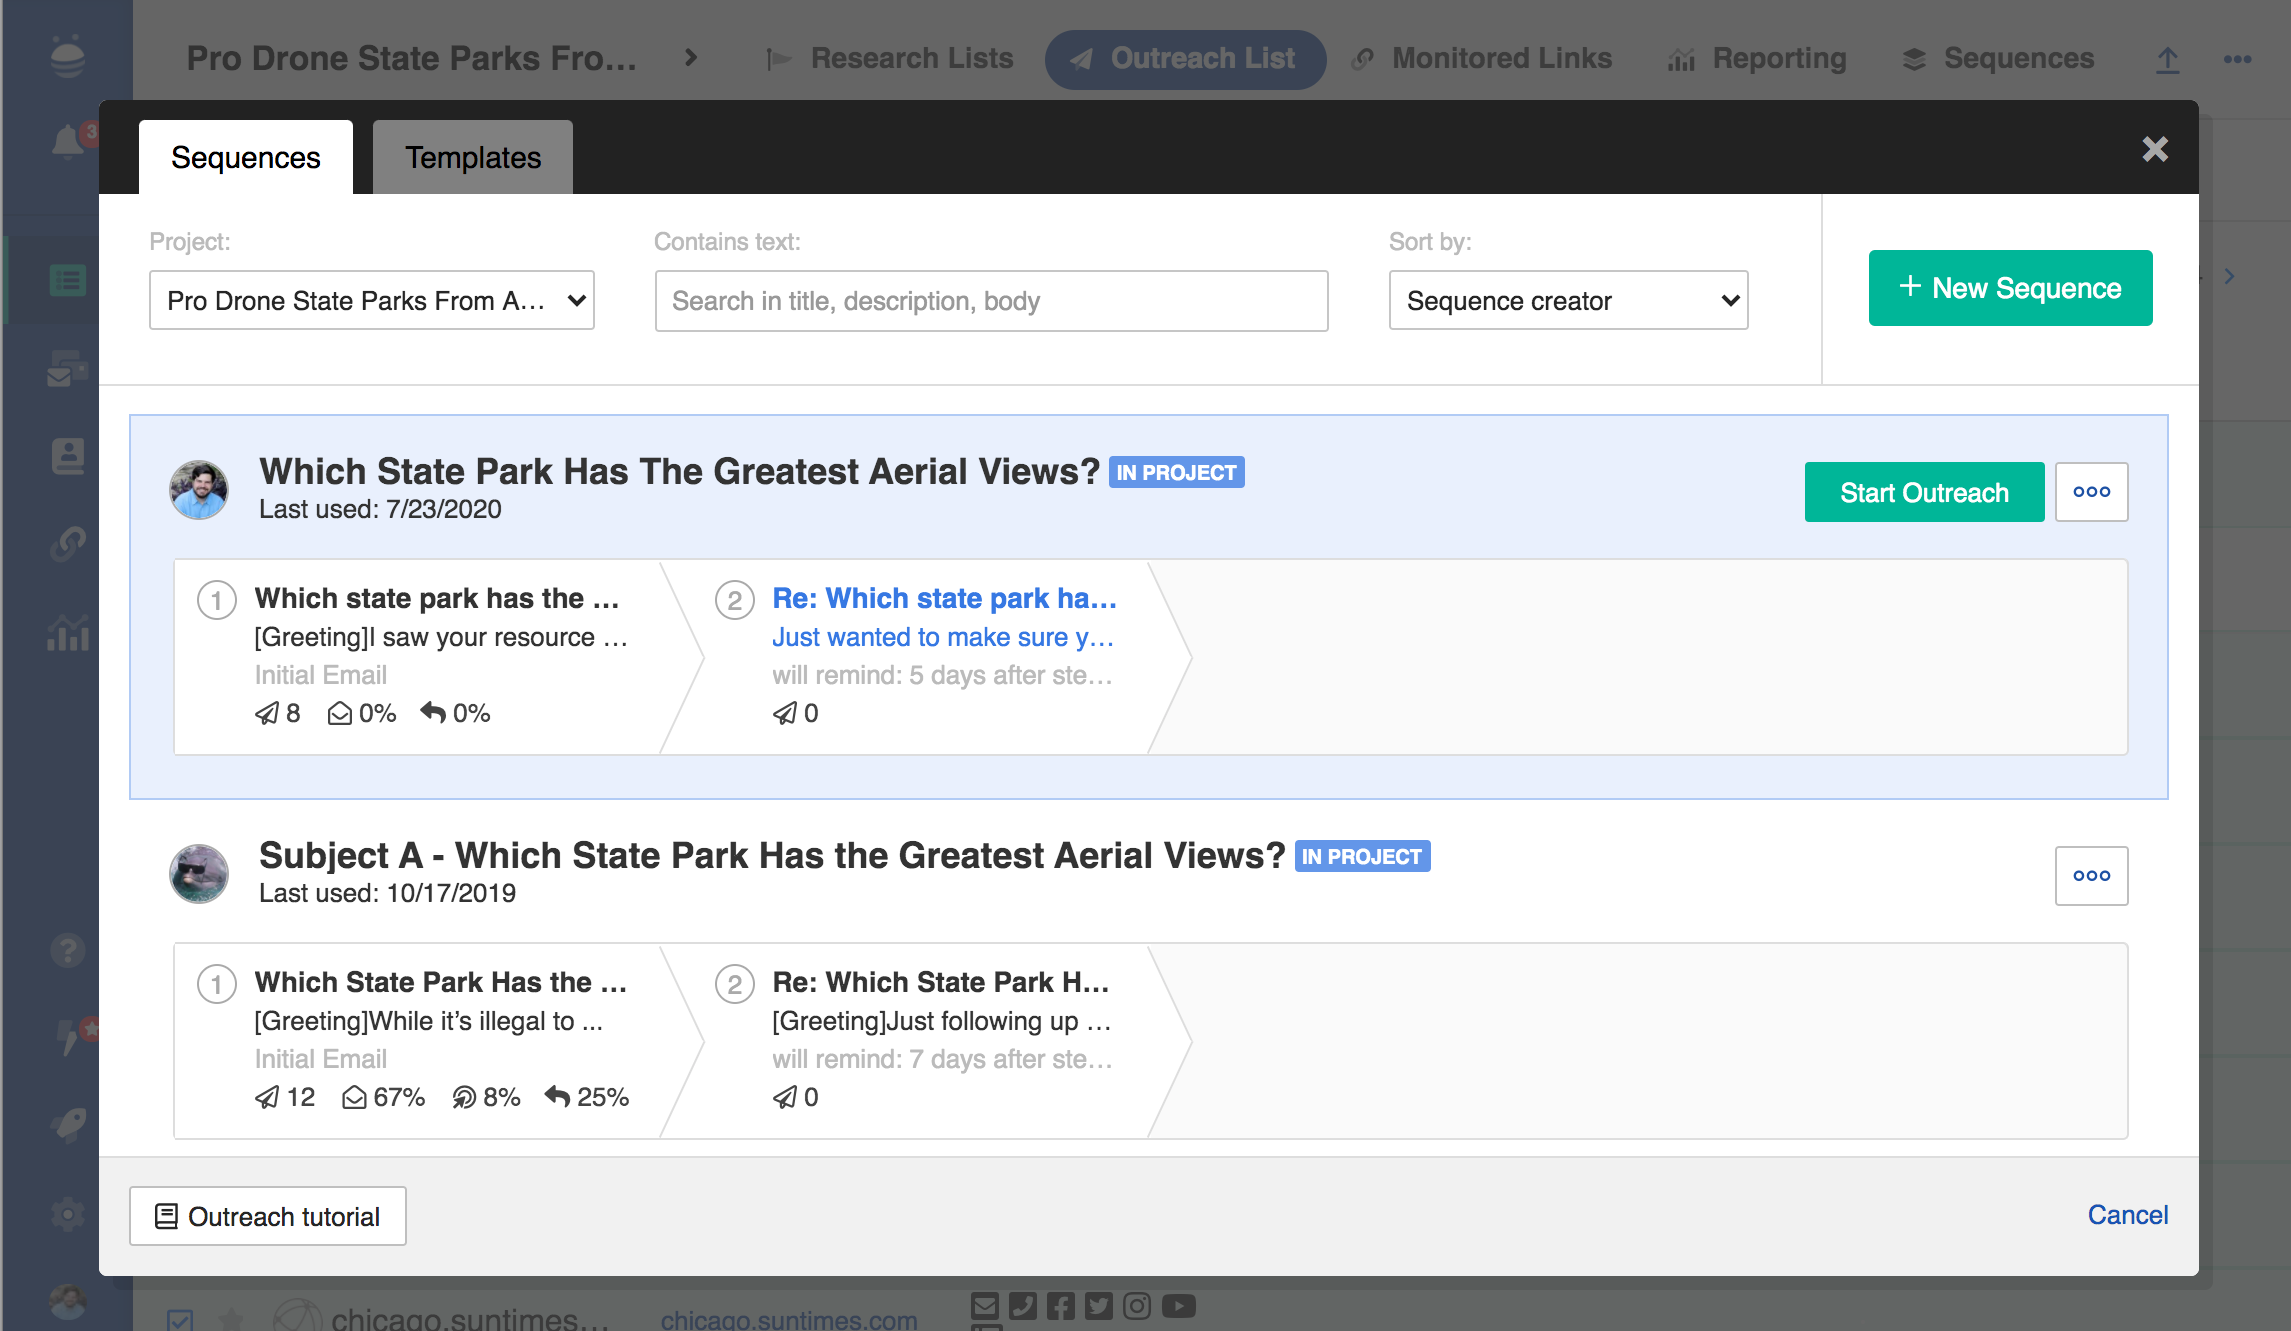Click the settings gear icon in sidebar
Screen dimensions: 2291x1331
68,1215
